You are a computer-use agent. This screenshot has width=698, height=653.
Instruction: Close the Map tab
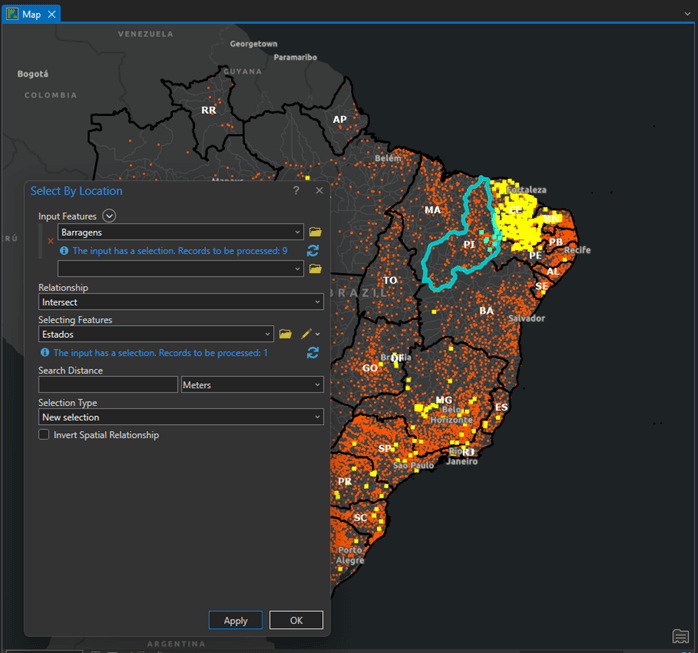click(52, 15)
